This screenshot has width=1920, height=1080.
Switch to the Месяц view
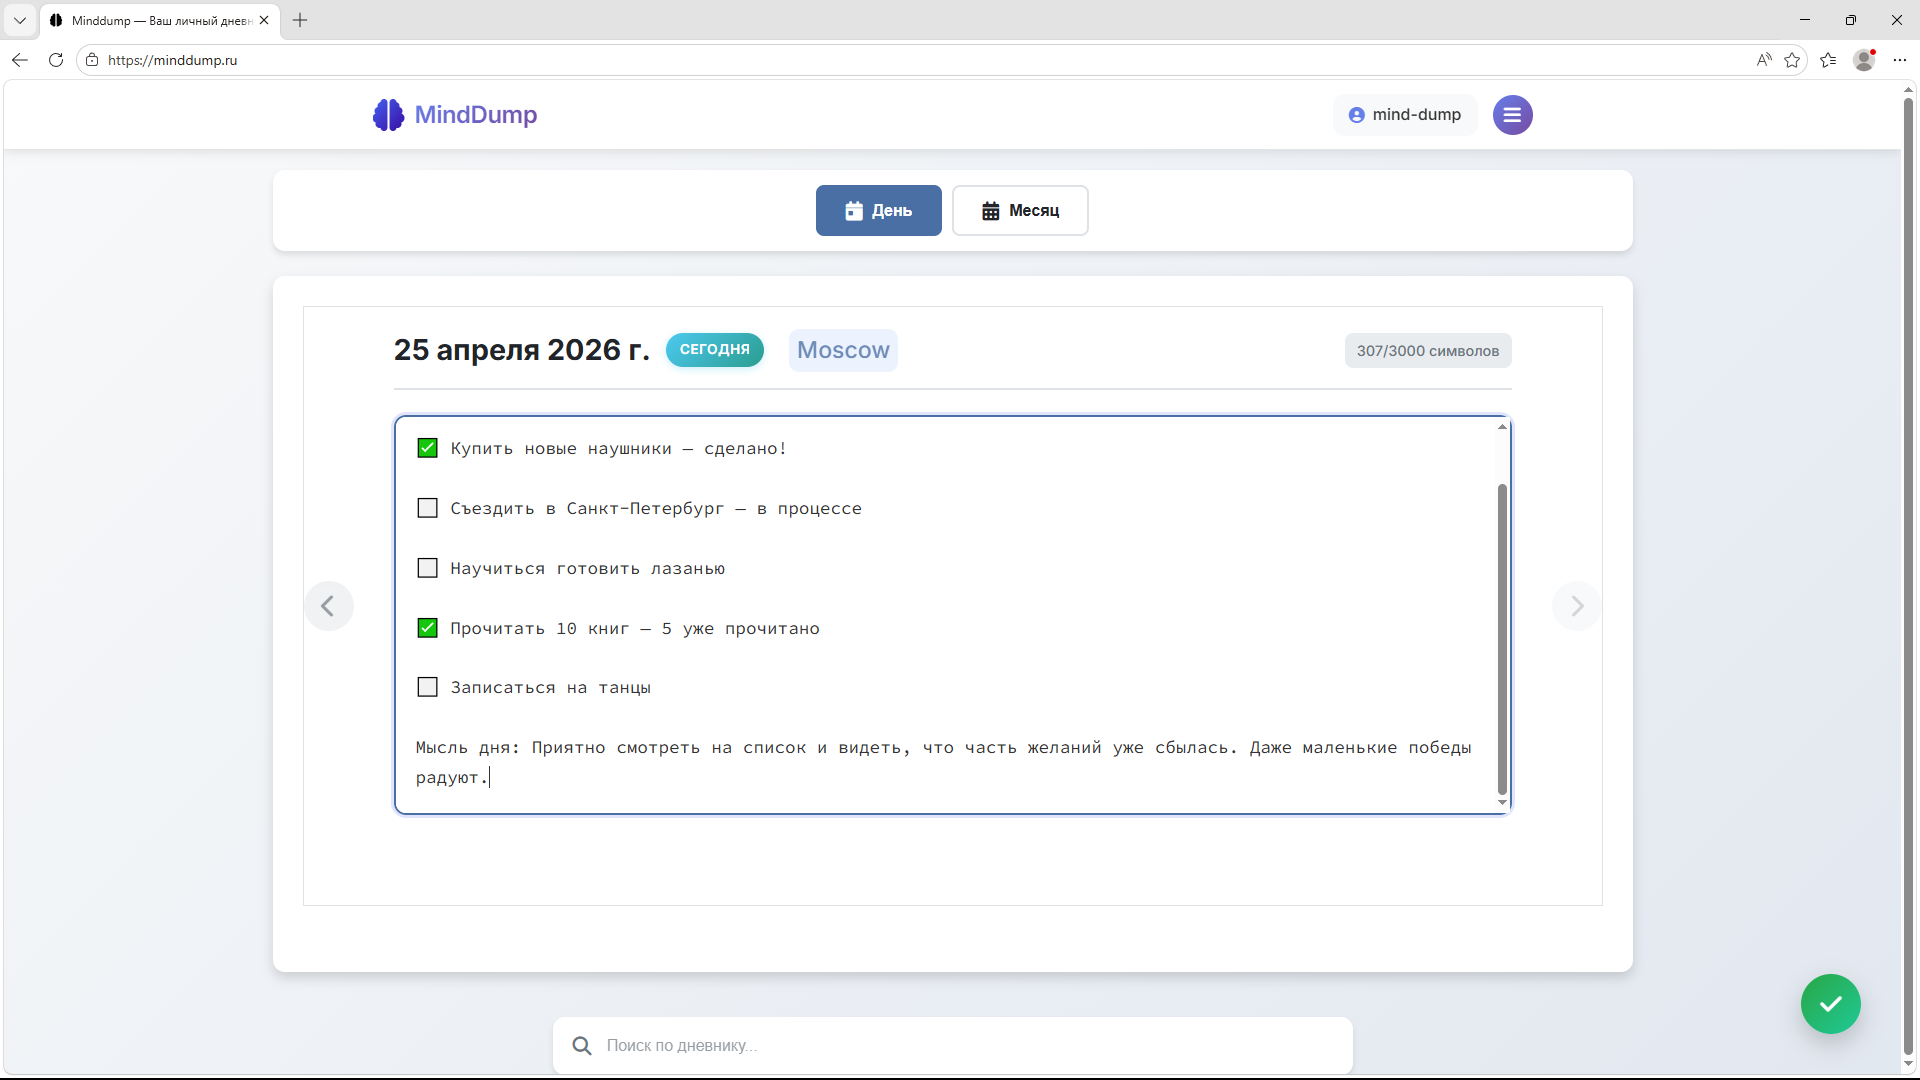1019,210
